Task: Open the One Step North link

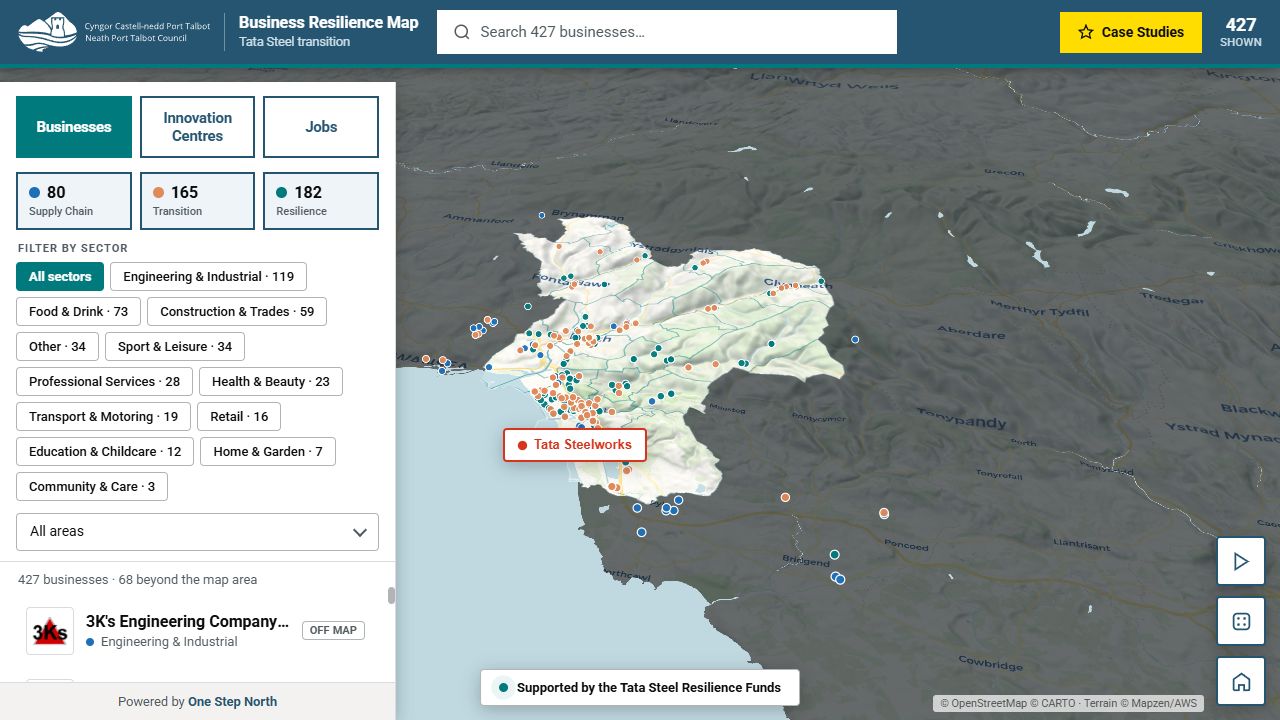Action: (x=232, y=702)
